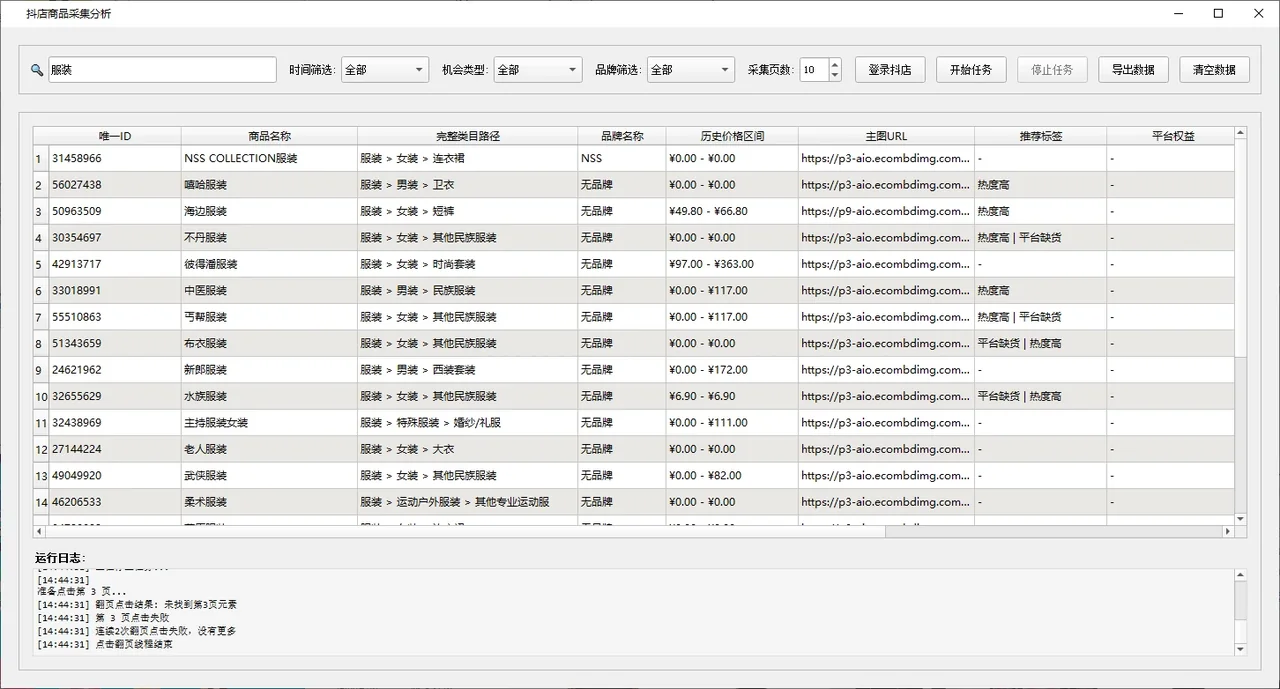Viewport: 1280px width, 689px height.
Task: Export results via 导出数据 button
Action: 1133,70
